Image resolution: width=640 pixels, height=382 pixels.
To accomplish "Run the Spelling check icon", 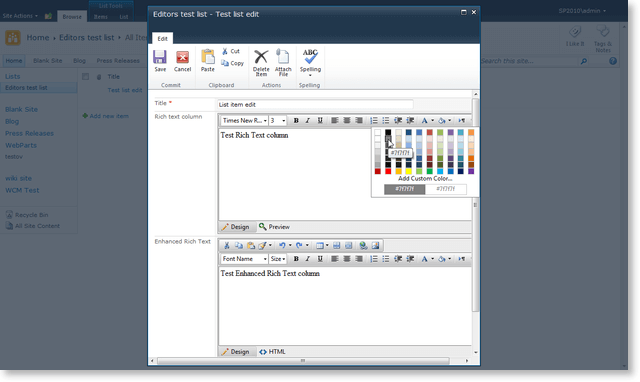I will coord(310,63).
